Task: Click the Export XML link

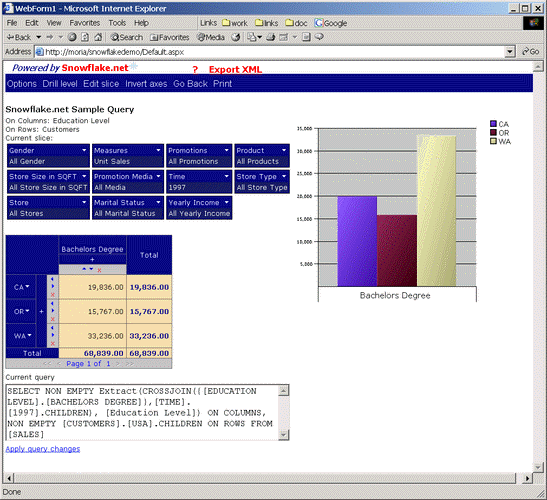Action: click(x=235, y=70)
